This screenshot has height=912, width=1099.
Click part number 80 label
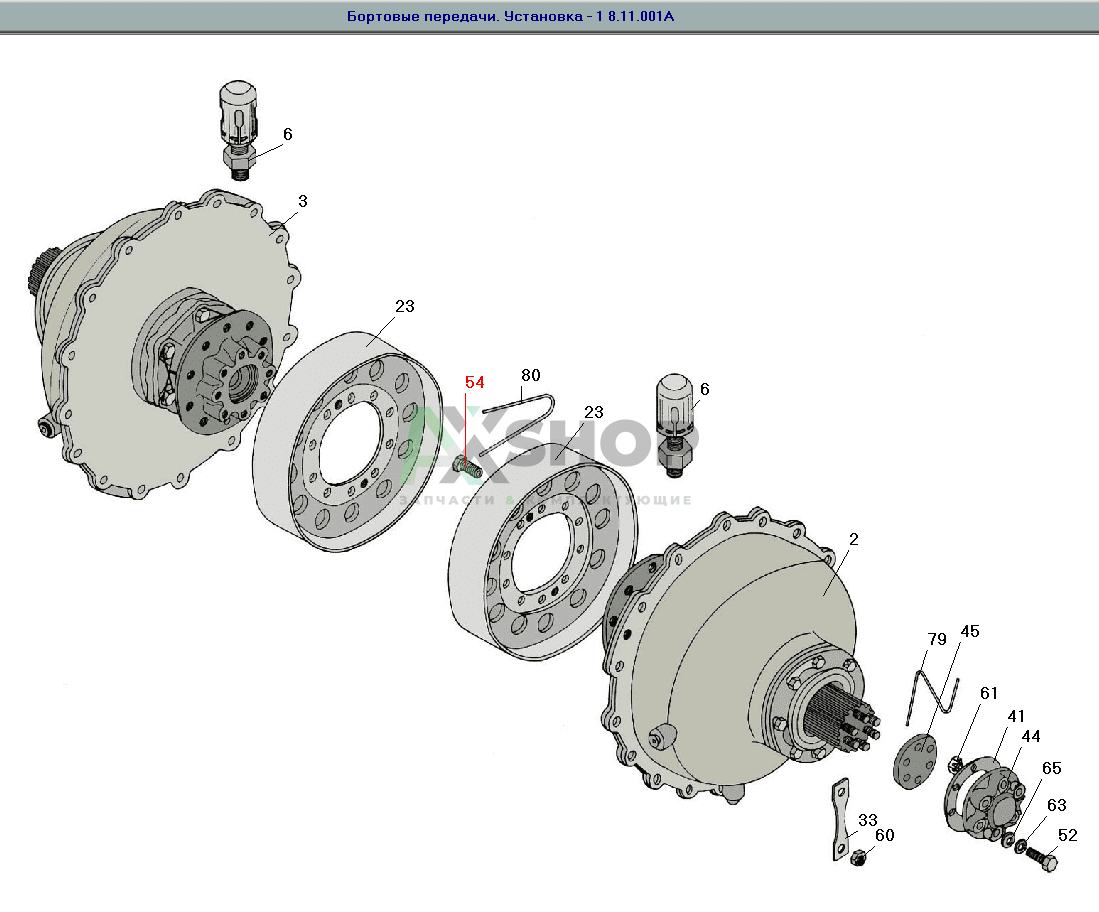click(x=531, y=375)
